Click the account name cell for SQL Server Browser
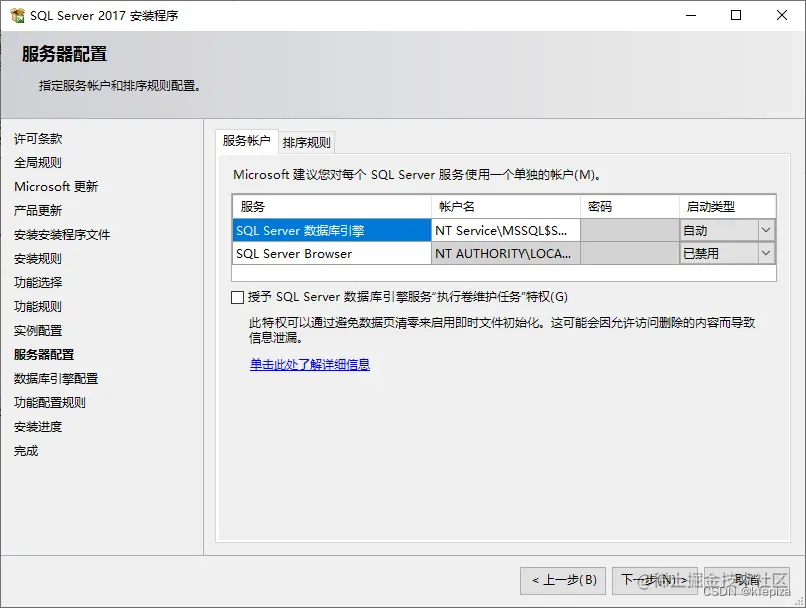The height and width of the screenshot is (608, 806). pyautogui.click(x=505, y=255)
